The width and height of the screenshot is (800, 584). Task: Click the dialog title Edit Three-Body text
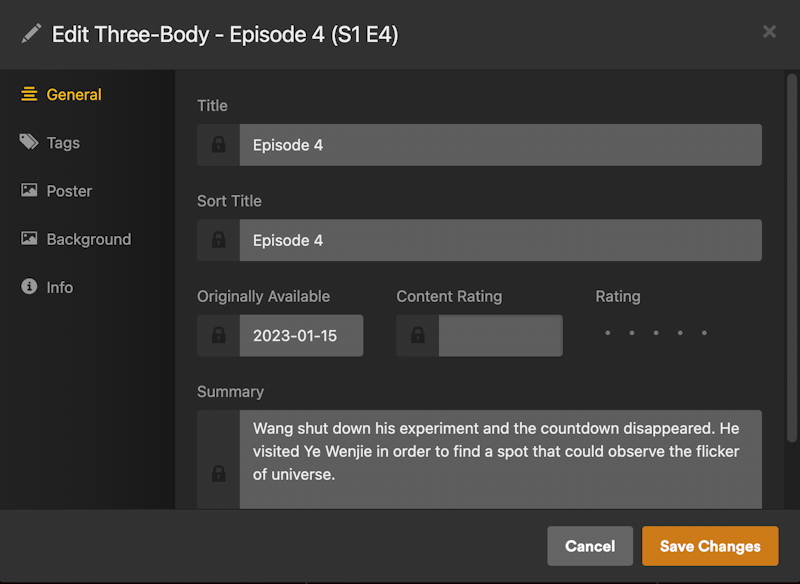tap(225, 35)
